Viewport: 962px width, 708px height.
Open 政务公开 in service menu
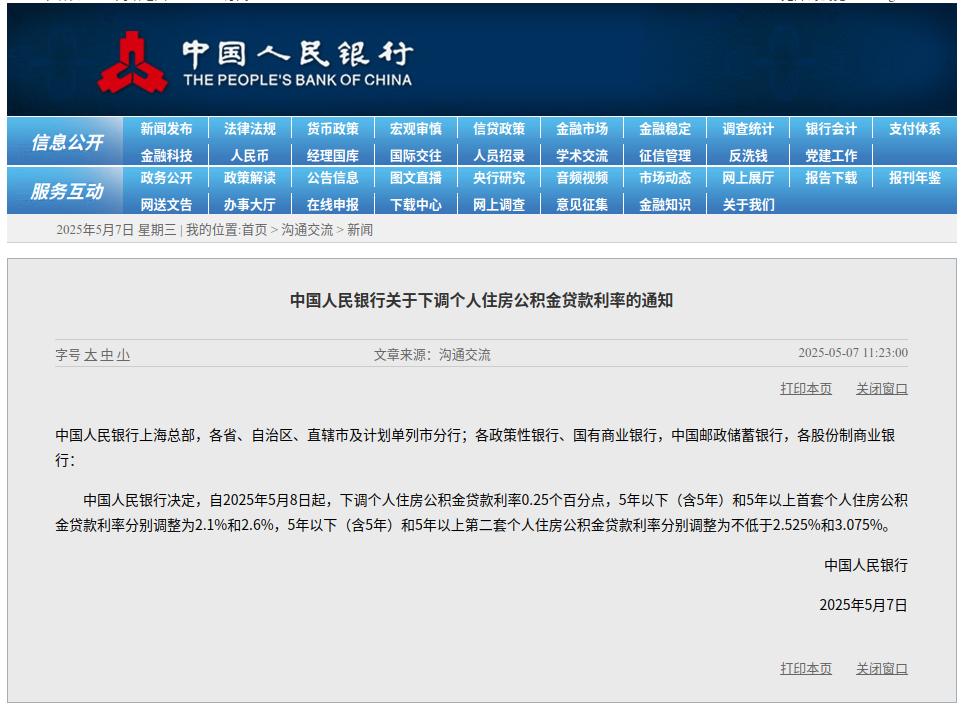(166, 178)
